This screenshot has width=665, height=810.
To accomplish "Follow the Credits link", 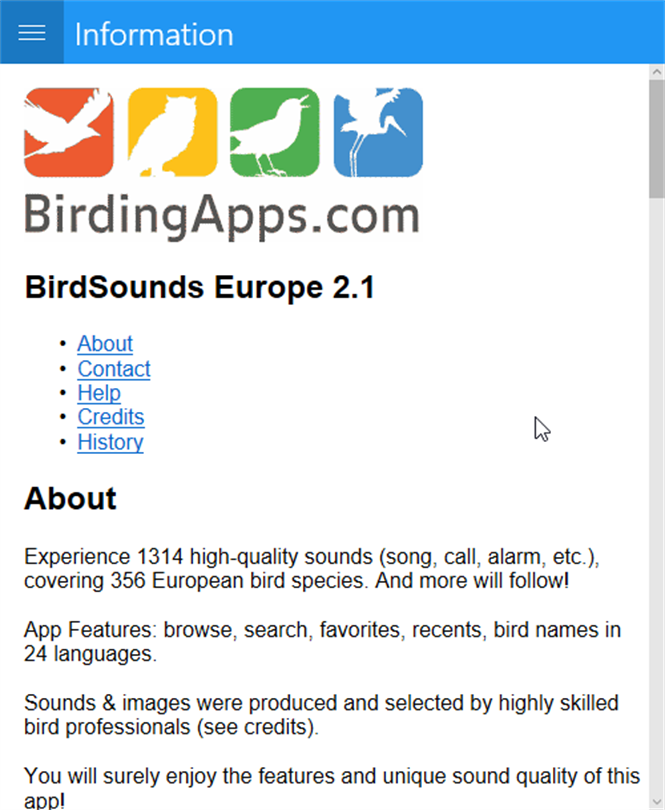I will [111, 417].
